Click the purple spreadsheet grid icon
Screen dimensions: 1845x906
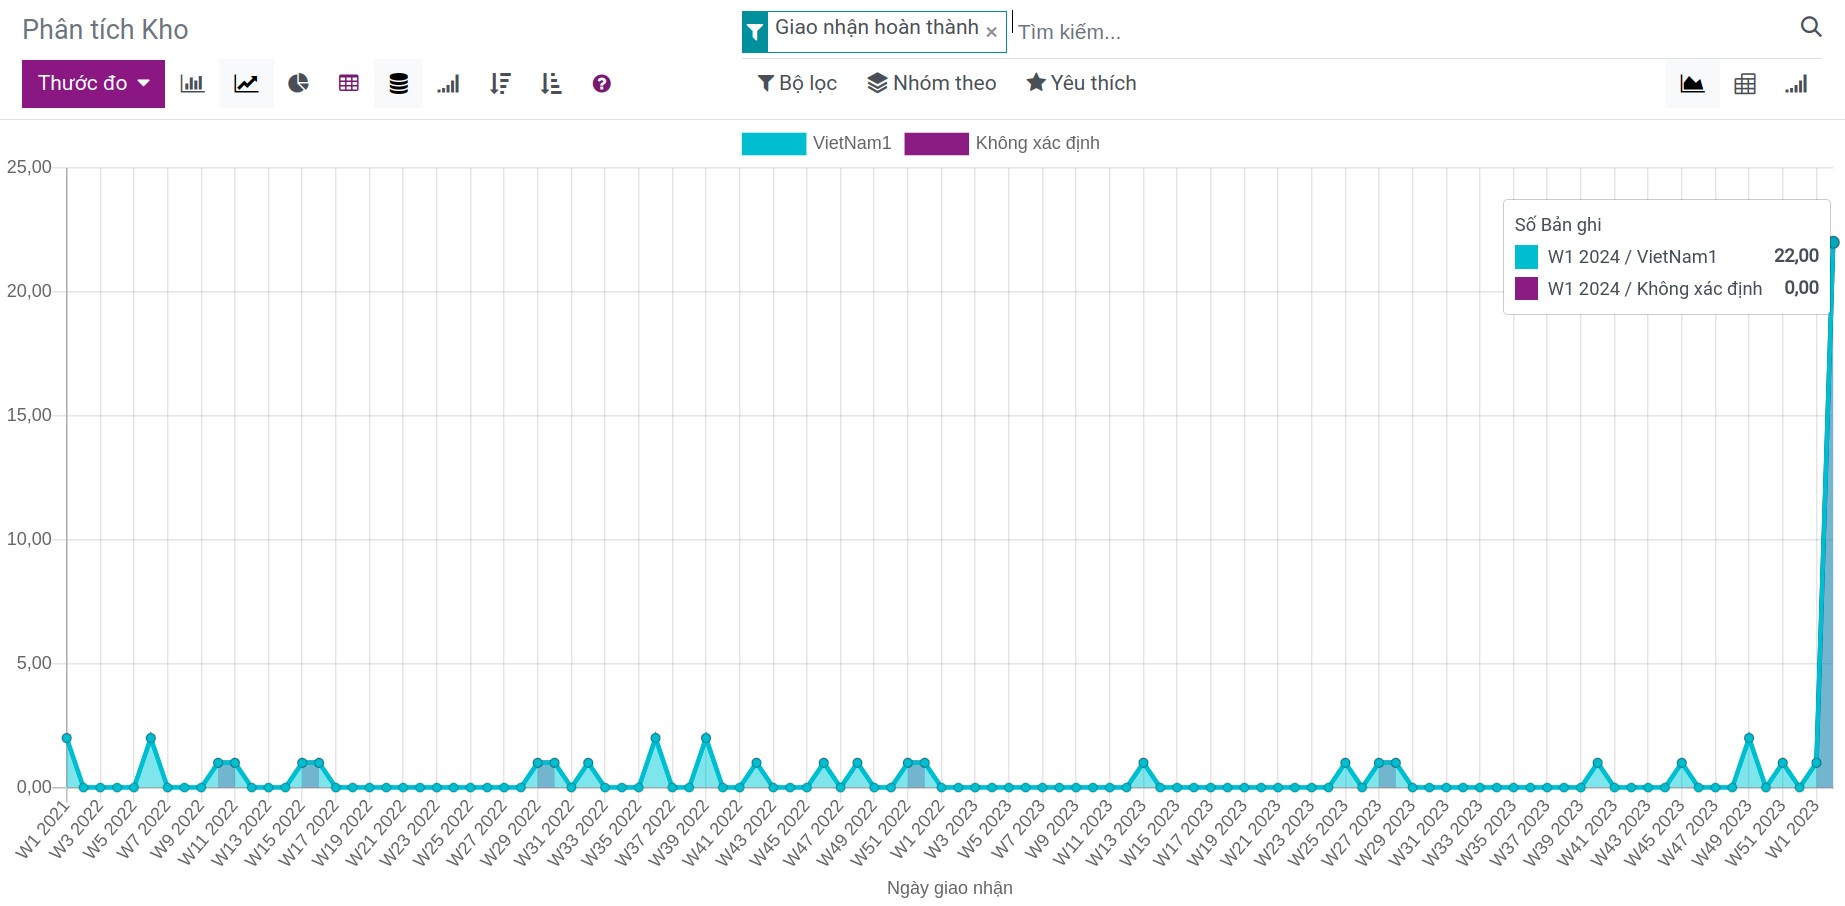click(348, 84)
